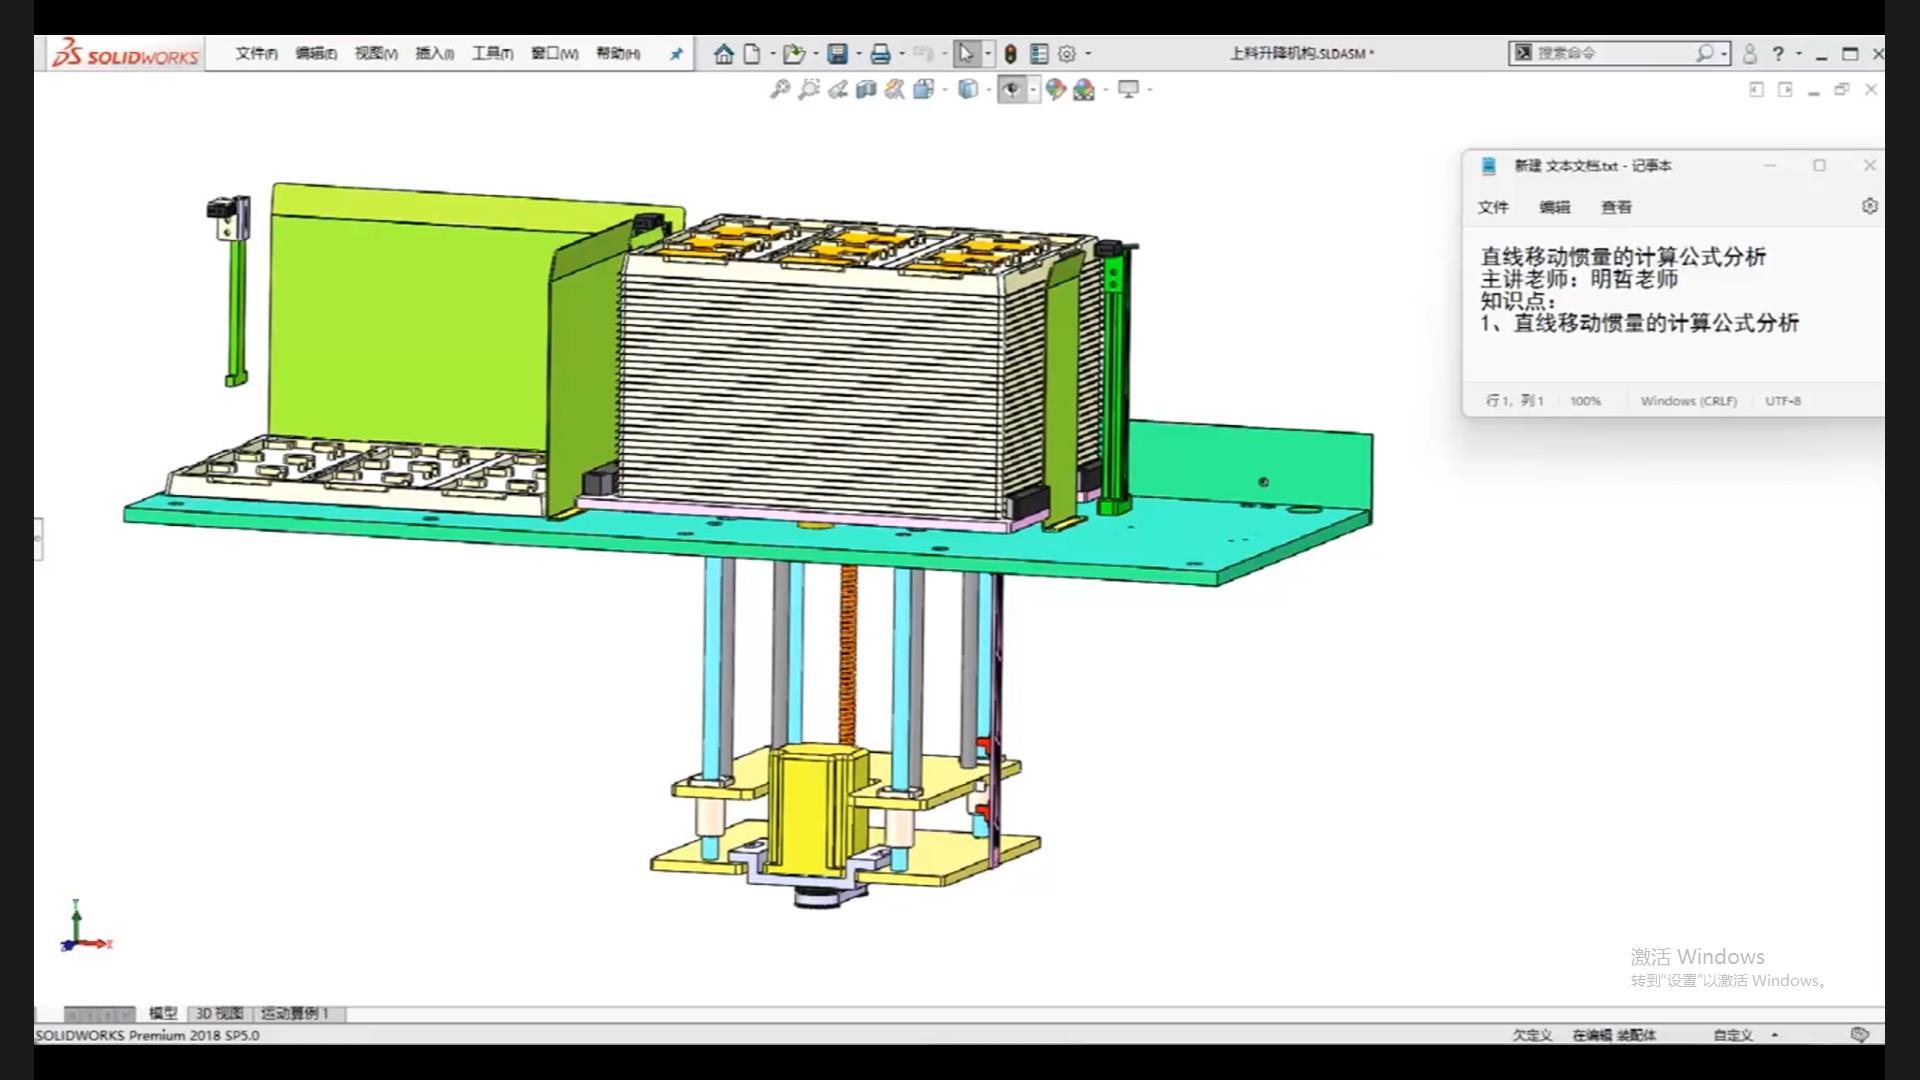This screenshot has width=1920, height=1080.
Task: Toggle the Hide/Show Items eye icon
Action: 1012,90
